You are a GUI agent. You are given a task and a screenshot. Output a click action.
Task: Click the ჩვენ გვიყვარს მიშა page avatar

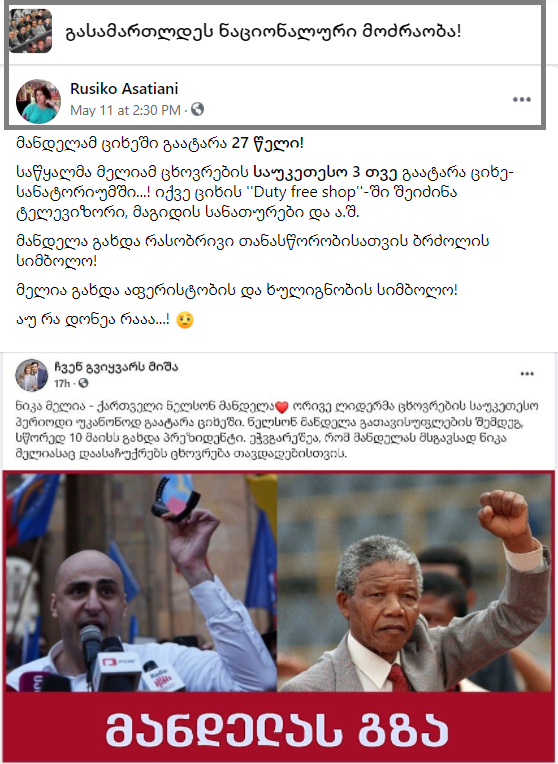(x=31, y=375)
